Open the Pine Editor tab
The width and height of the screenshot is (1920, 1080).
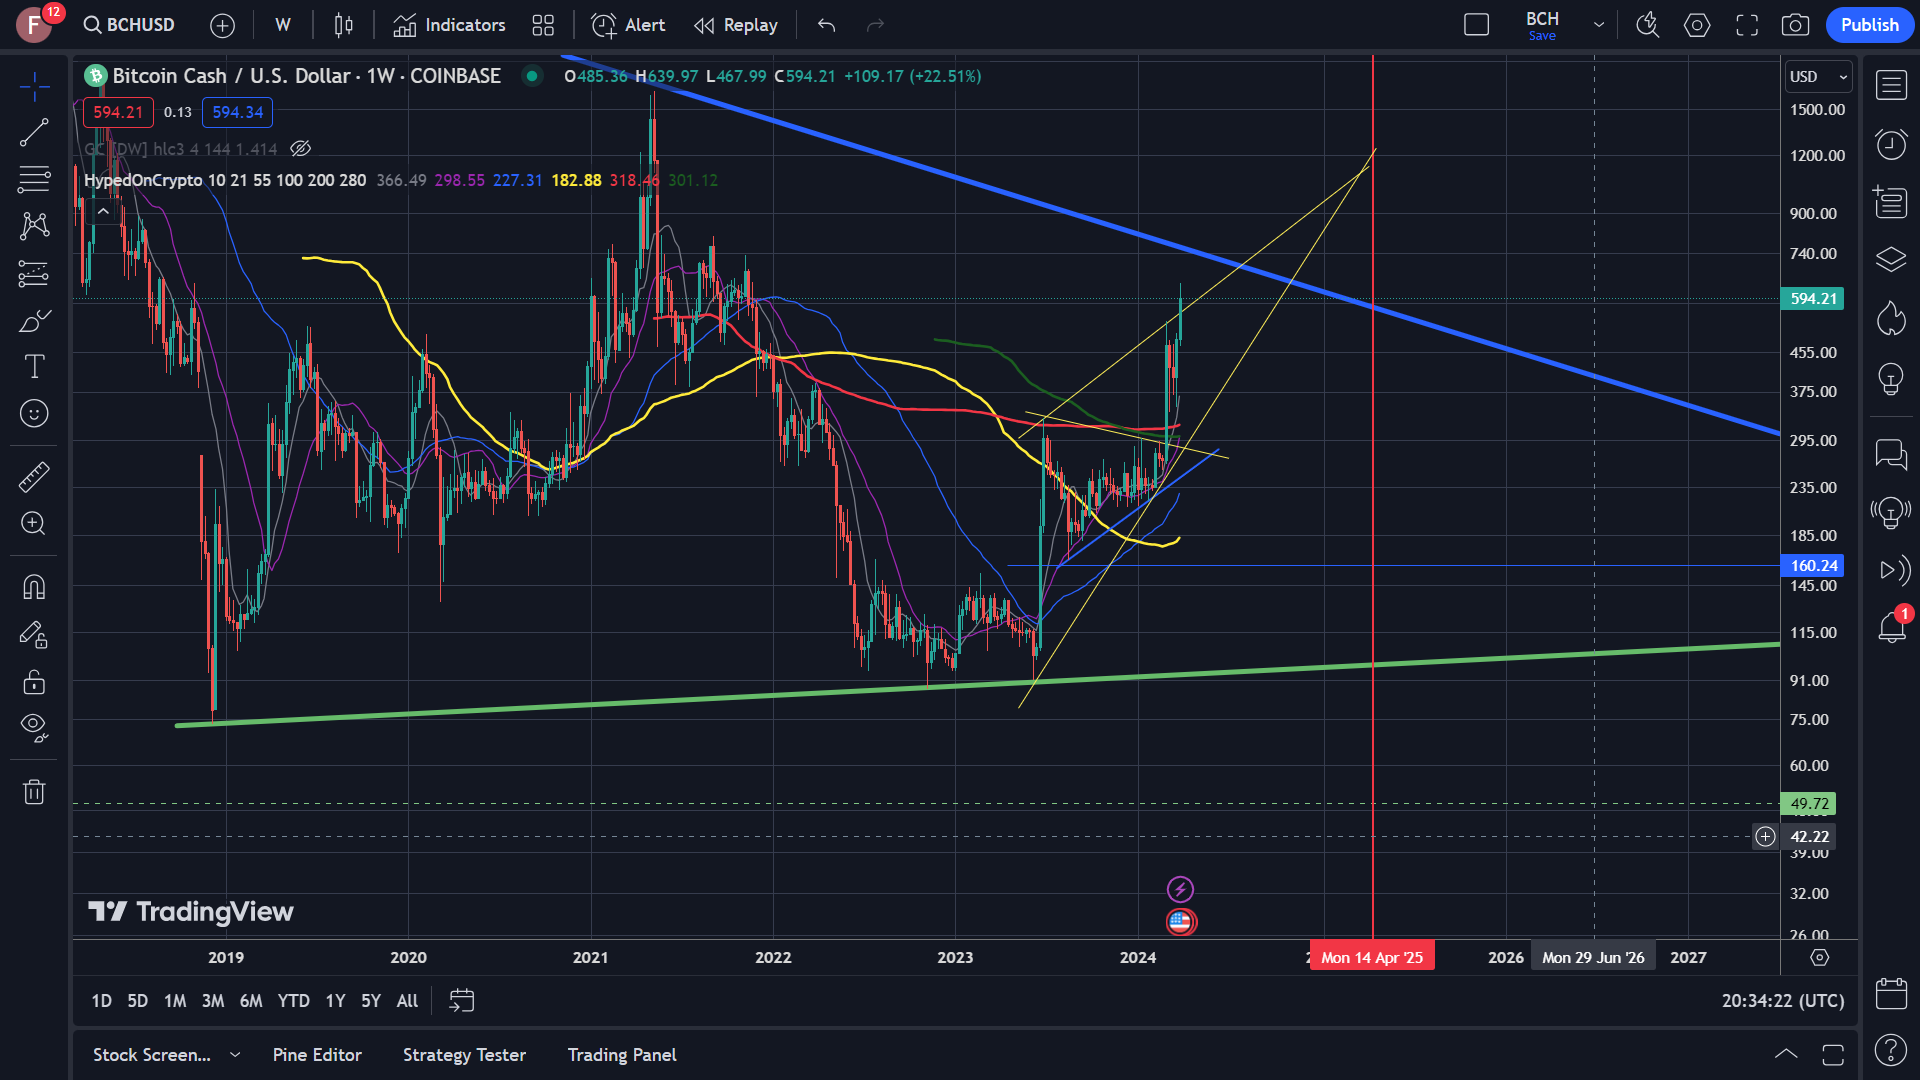tap(317, 1055)
